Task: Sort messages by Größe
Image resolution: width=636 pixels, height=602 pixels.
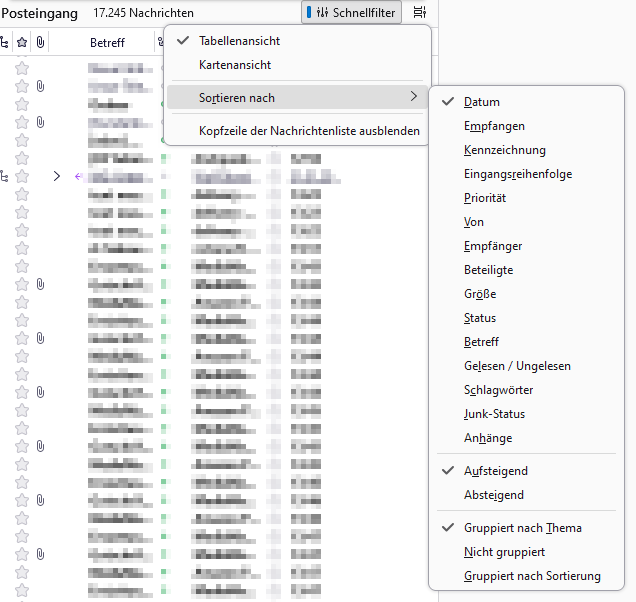Action: pos(480,294)
